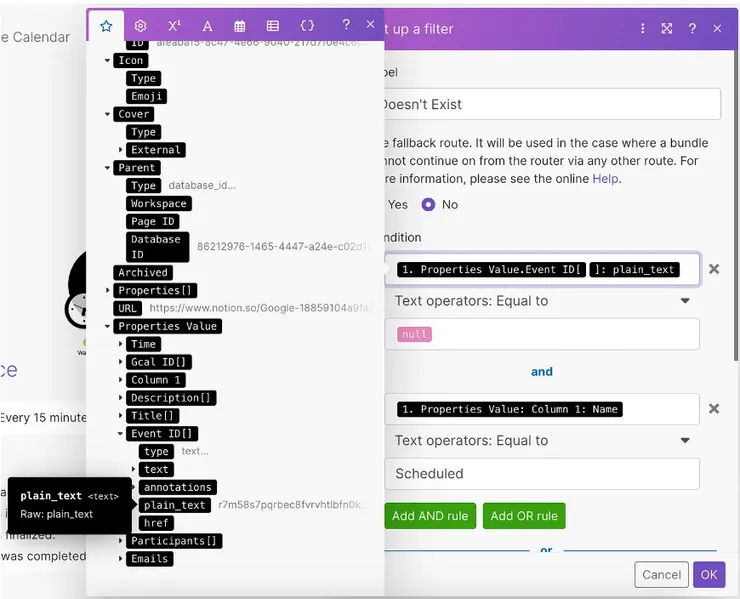Open help for the filter dialog
Screen dimensions: 740x599
click(x=692, y=29)
